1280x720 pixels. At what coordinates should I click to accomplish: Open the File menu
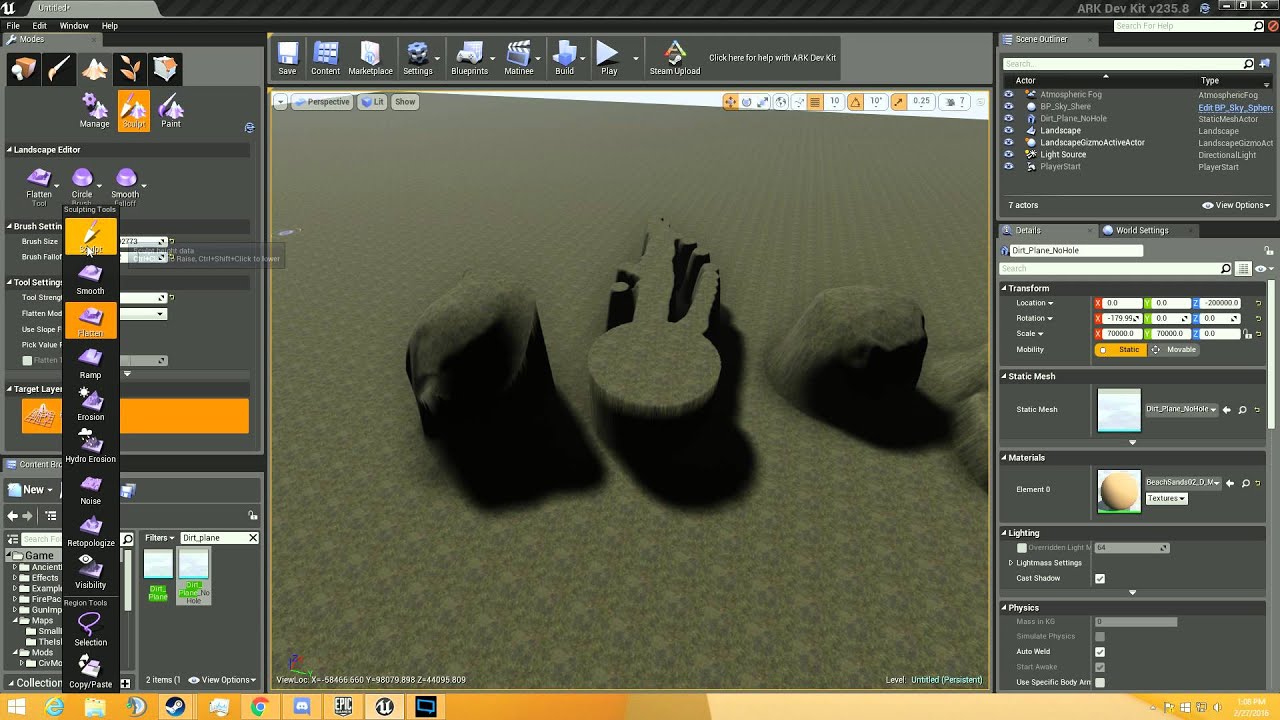[13, 26]
